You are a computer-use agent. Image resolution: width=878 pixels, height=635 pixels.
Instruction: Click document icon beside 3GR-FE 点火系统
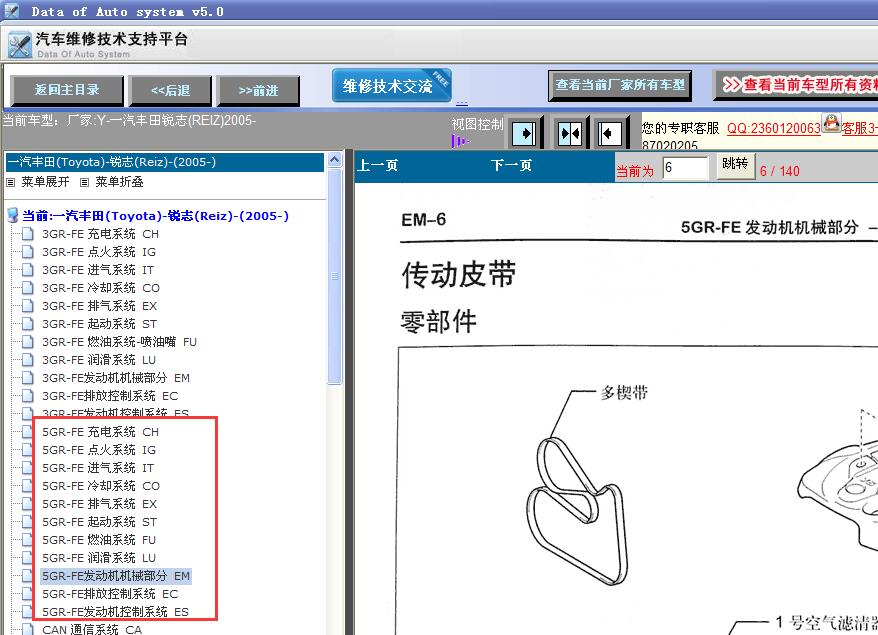pos(27,251)
